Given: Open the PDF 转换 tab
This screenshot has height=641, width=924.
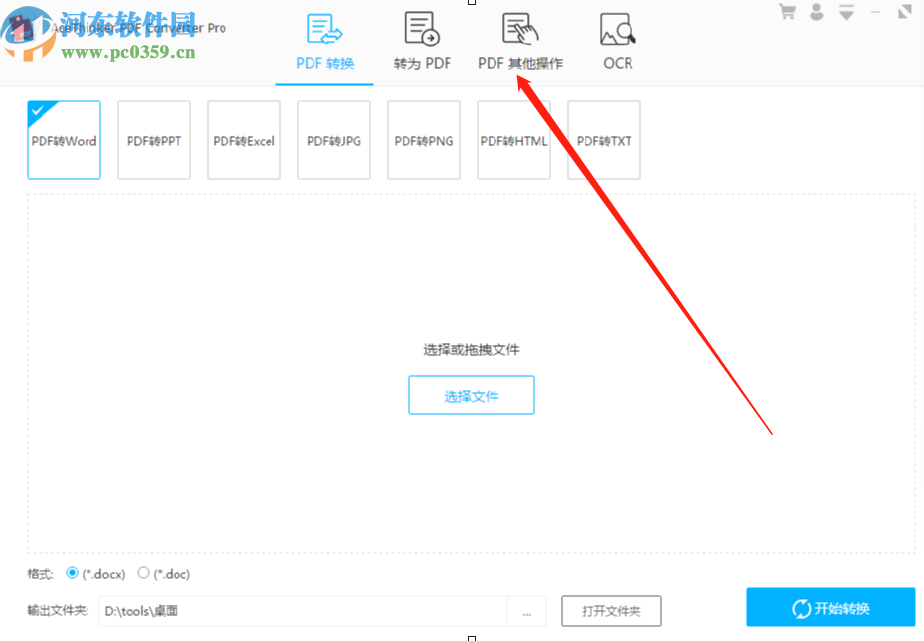Looking at the screenshot, I should pyautogui.click(x=325, y=43).
